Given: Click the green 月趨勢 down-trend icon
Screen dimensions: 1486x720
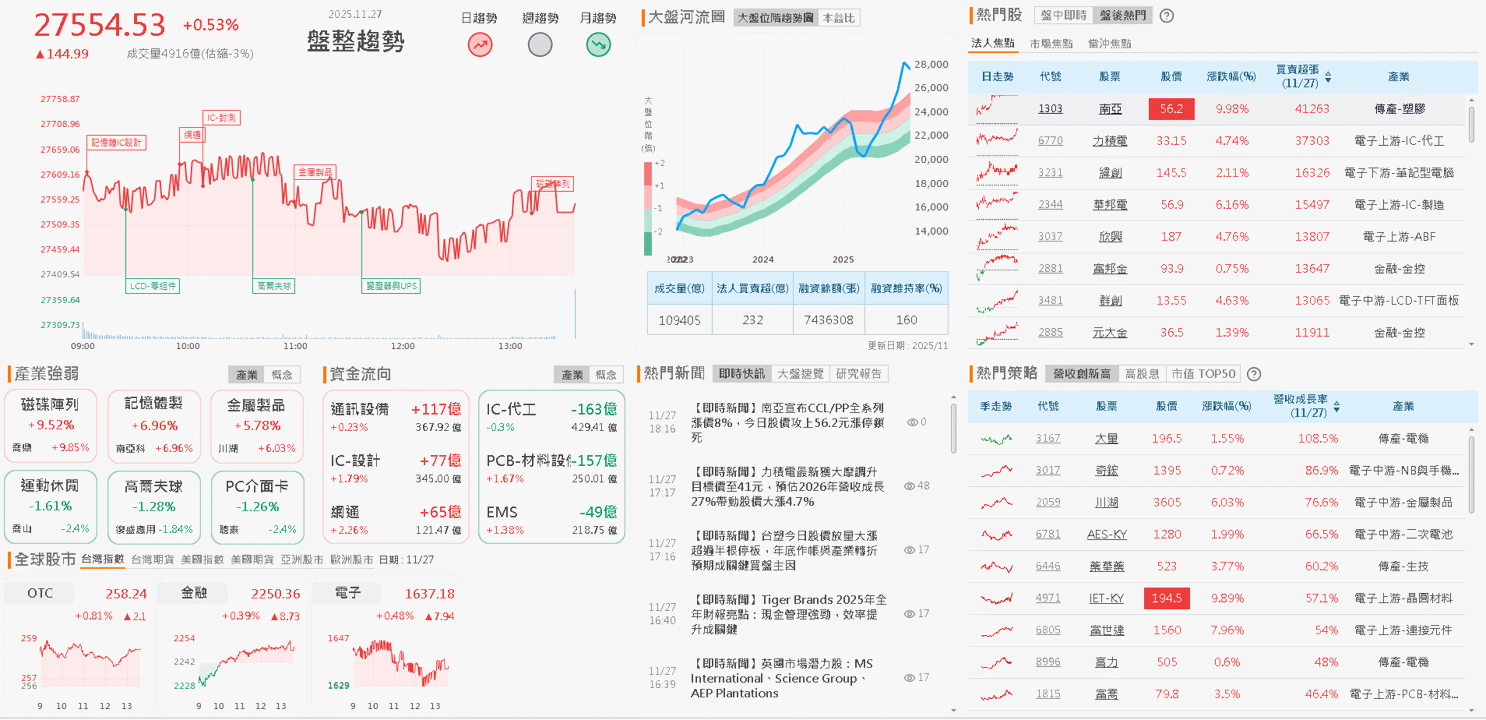Looking at the screenshot, I should click(x=598, y=45).
